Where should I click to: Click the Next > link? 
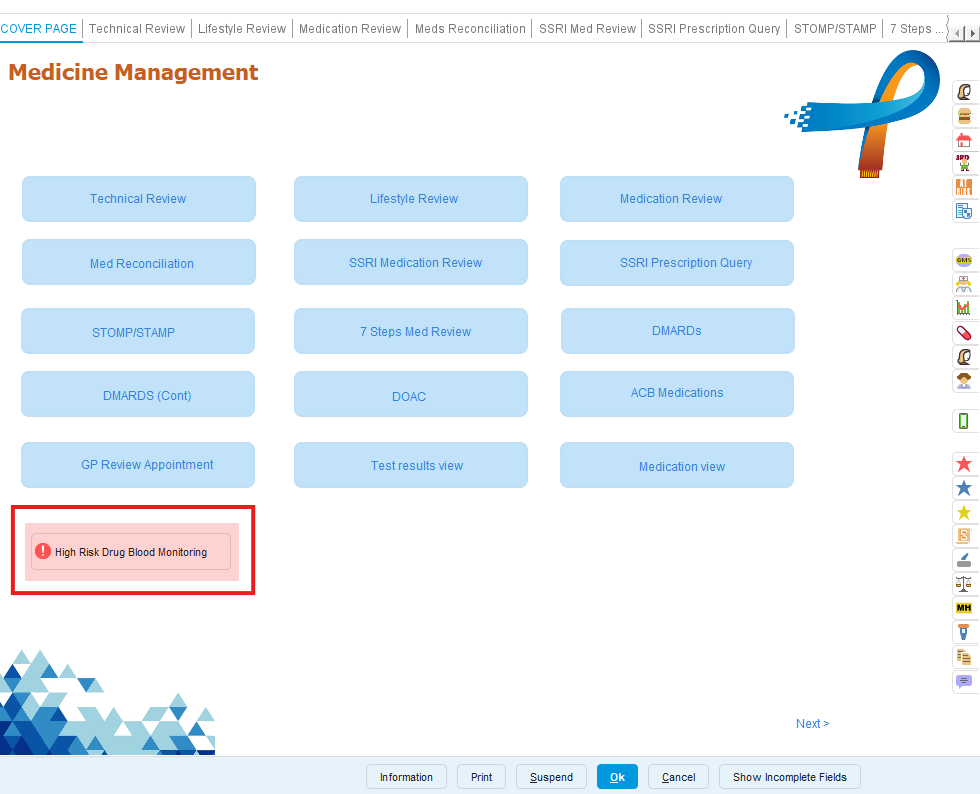tap(812, 724)
